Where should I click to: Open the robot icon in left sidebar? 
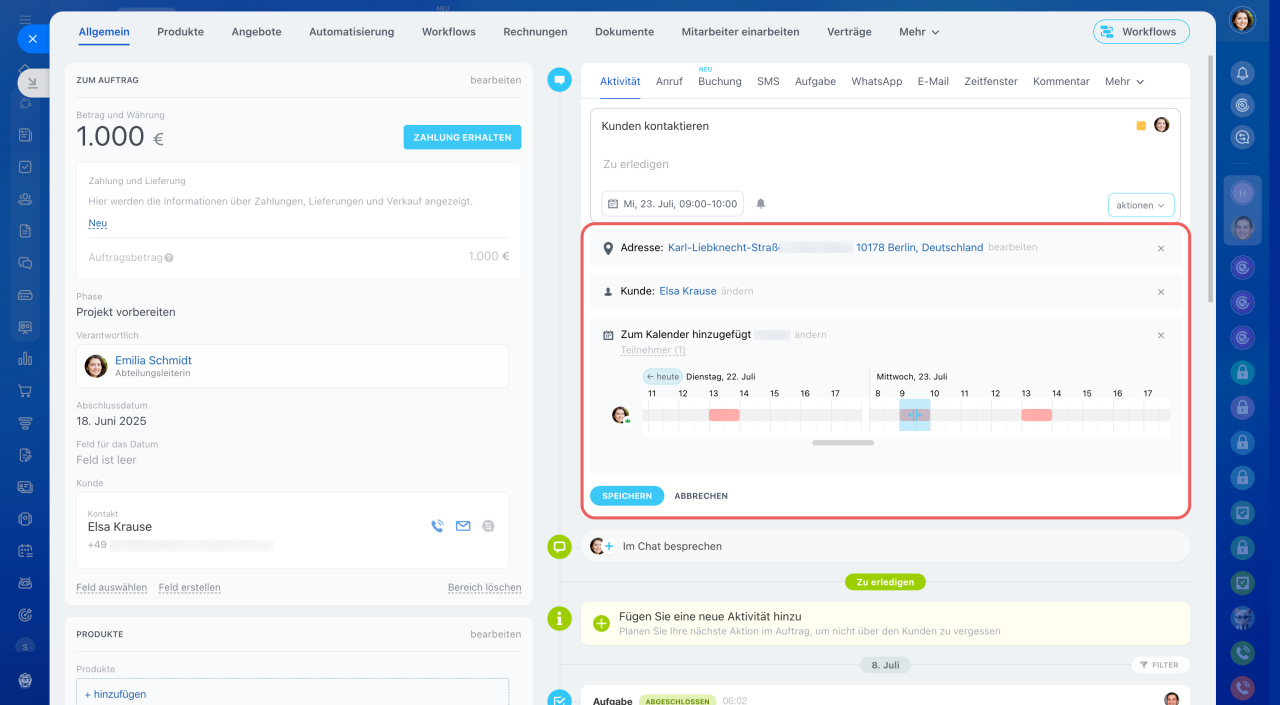pyautogui.click(x=25, y=583)
